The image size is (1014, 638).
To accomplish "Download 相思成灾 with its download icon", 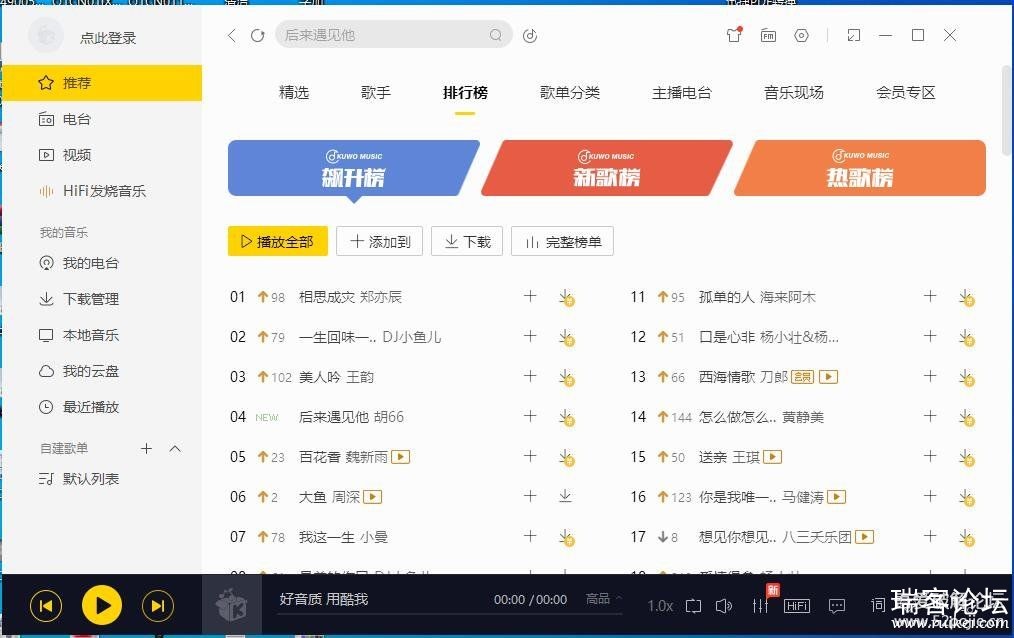I will coord(566,297).
